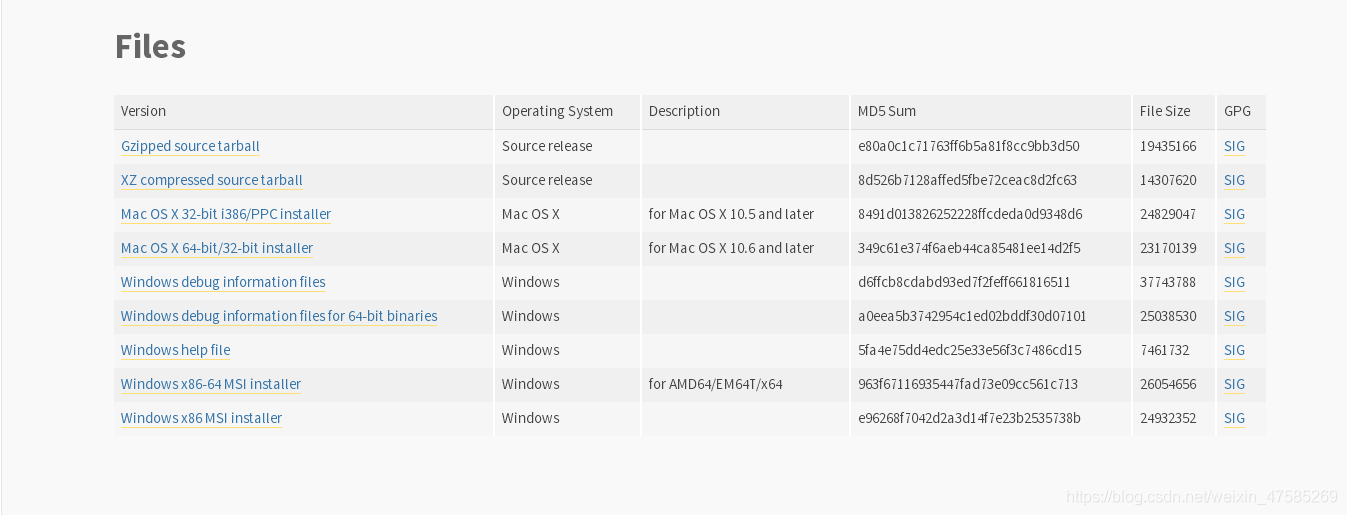Viewport: 1347px width, 515px height.
Task: Open SIG for Windows x86 MSI installer
Action: click(x=1234, y=418)
